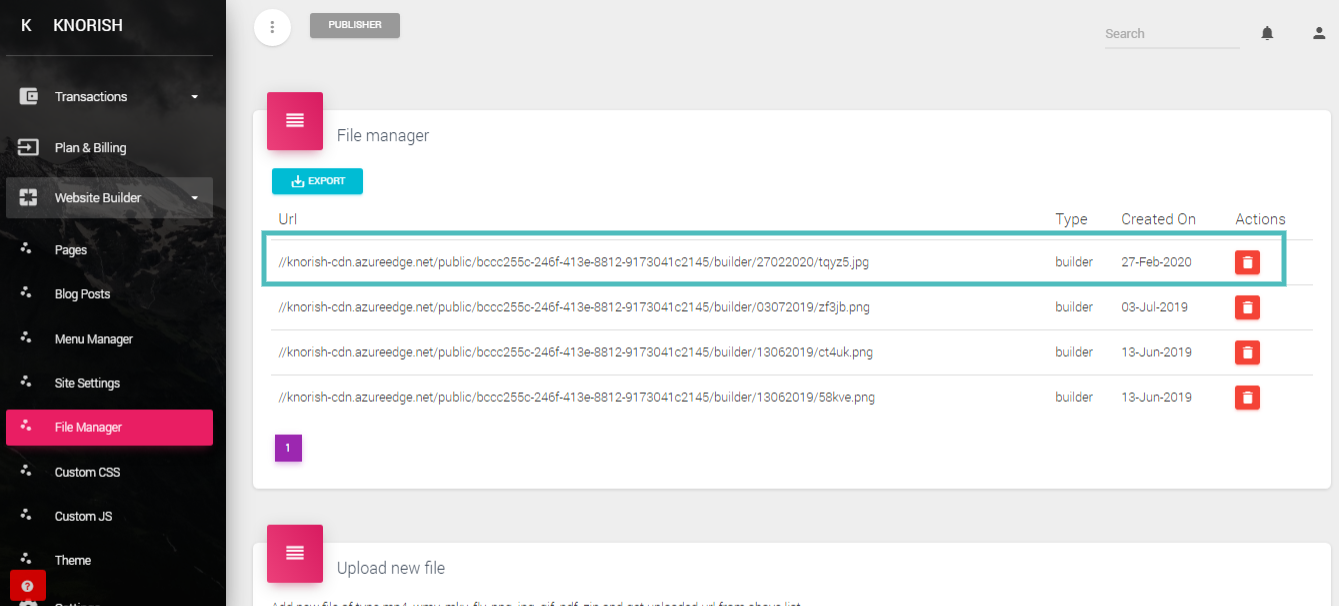Image resolution: width=1339 pixels, height=606 pixels.
Task: Delete the tqyz5.jpg file
Action: 1247,262
